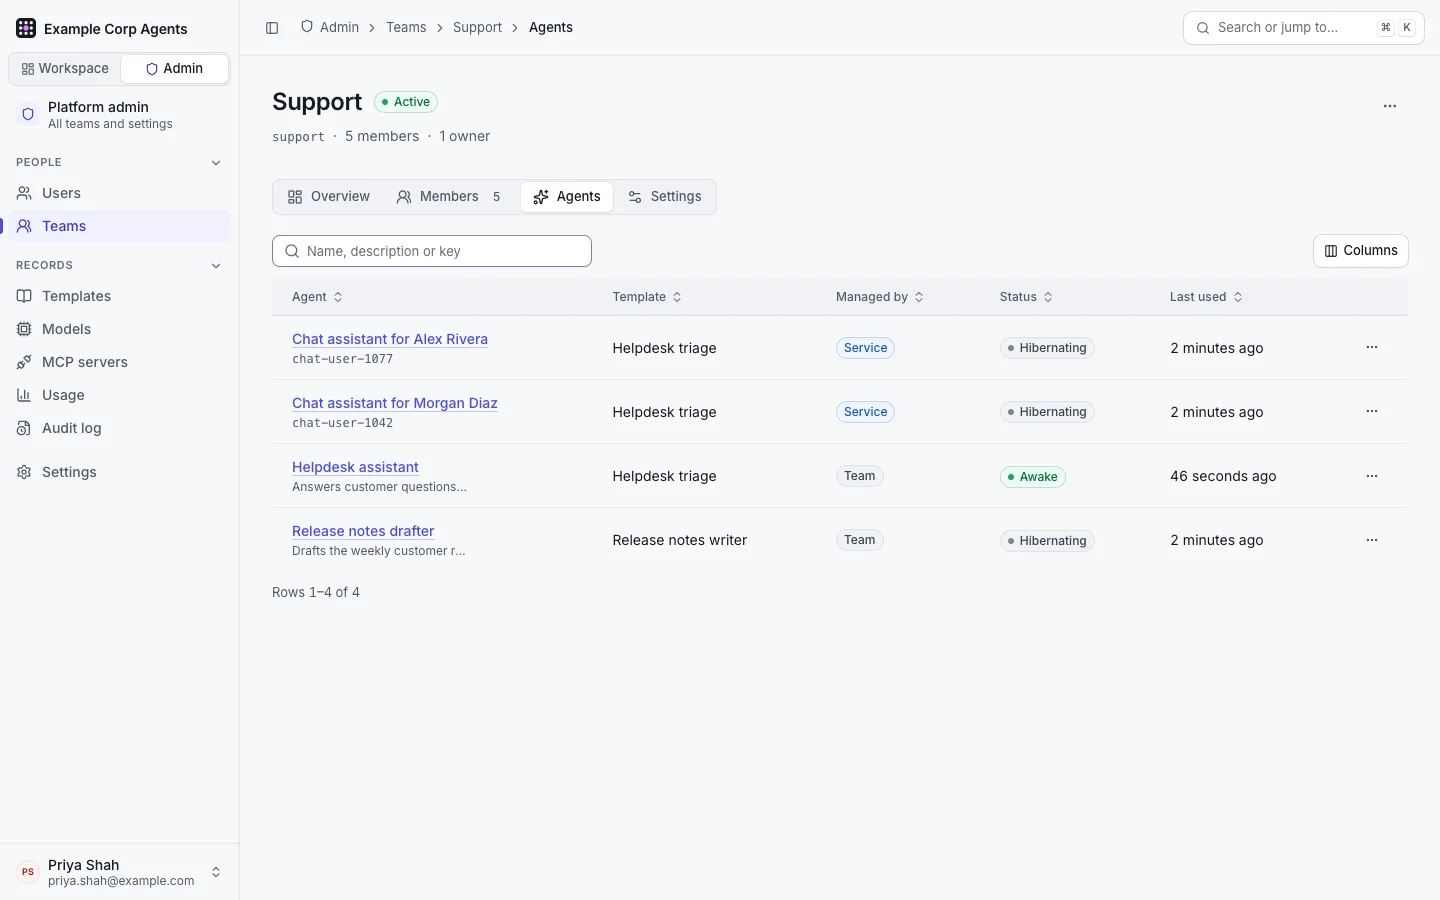Open the Overview tab
The width and height of the screenshot is (1440, 900).
coord(328,197)
